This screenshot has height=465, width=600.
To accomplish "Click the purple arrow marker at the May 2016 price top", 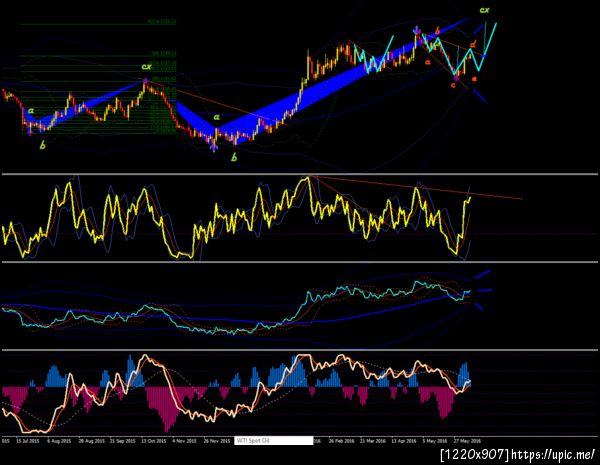I will click(x=417, y=30).
